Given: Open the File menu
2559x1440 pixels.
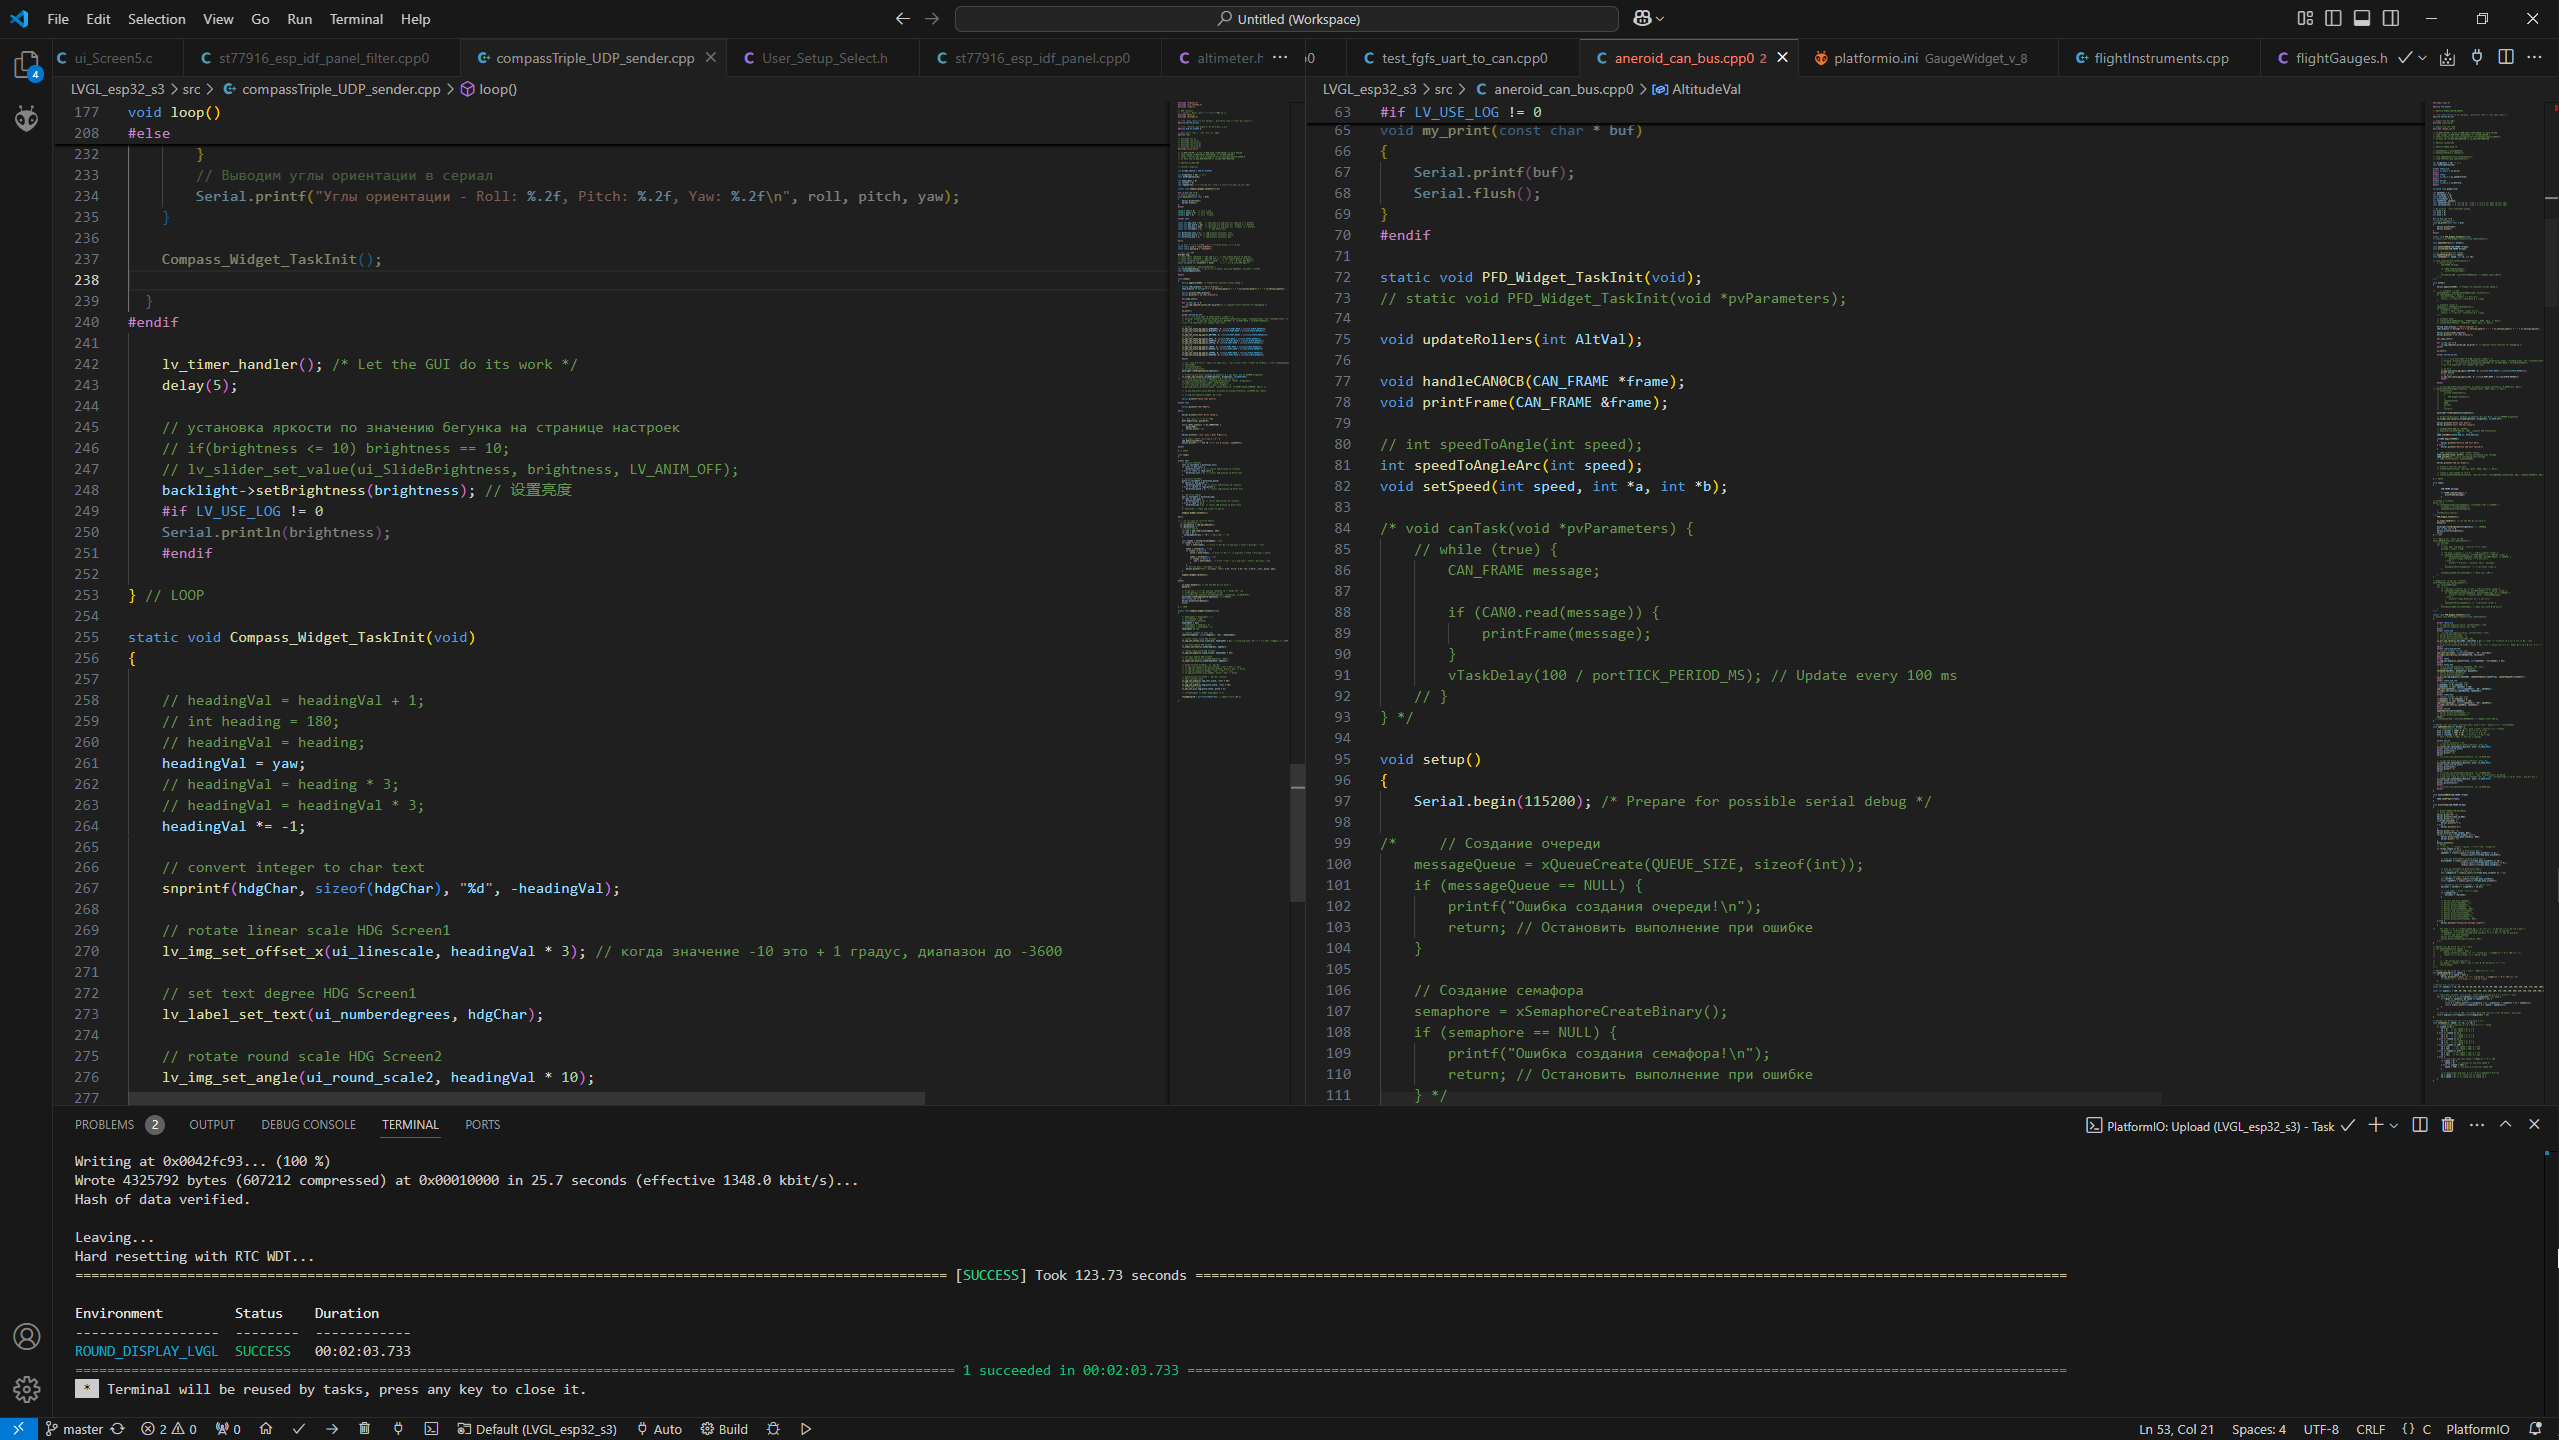Looking at the screenshot, I should (x=58, y=19).
